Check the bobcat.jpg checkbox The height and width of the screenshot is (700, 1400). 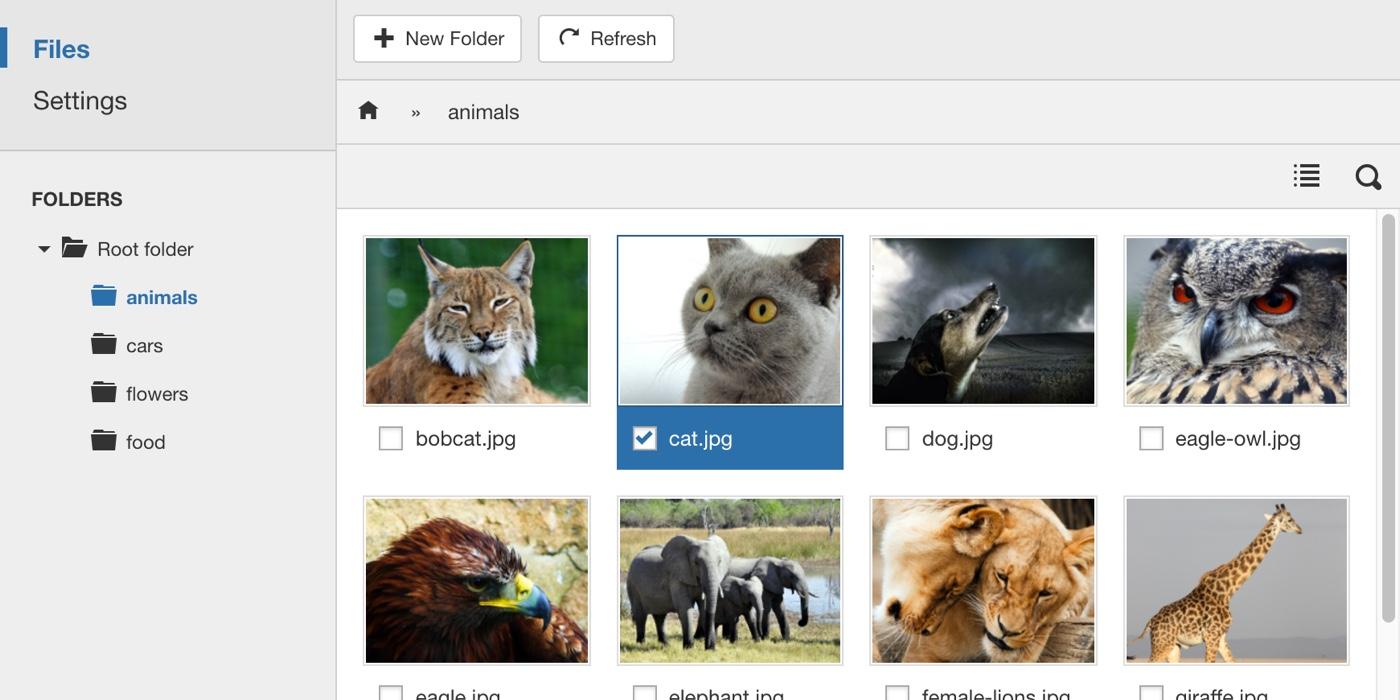pyautogui.click(x=391, y=438)
